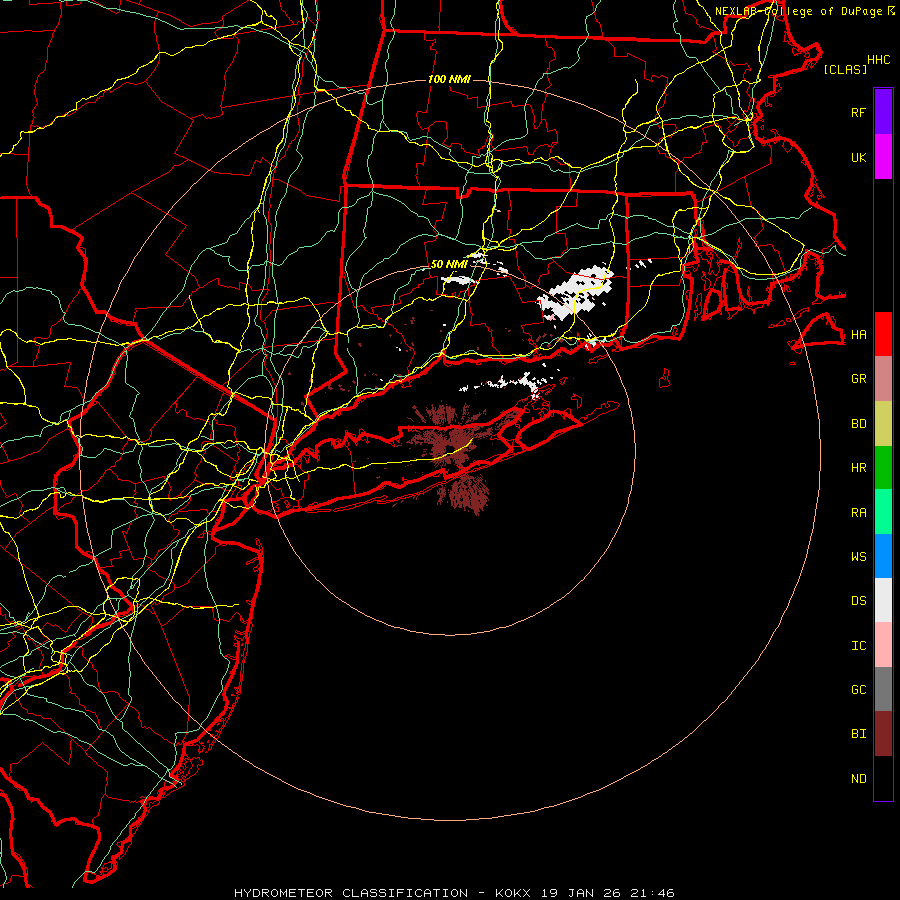The width and height of the screenshot is (900, 900).
Task: Click the "HA" legend label
Action: click(858, 334)
